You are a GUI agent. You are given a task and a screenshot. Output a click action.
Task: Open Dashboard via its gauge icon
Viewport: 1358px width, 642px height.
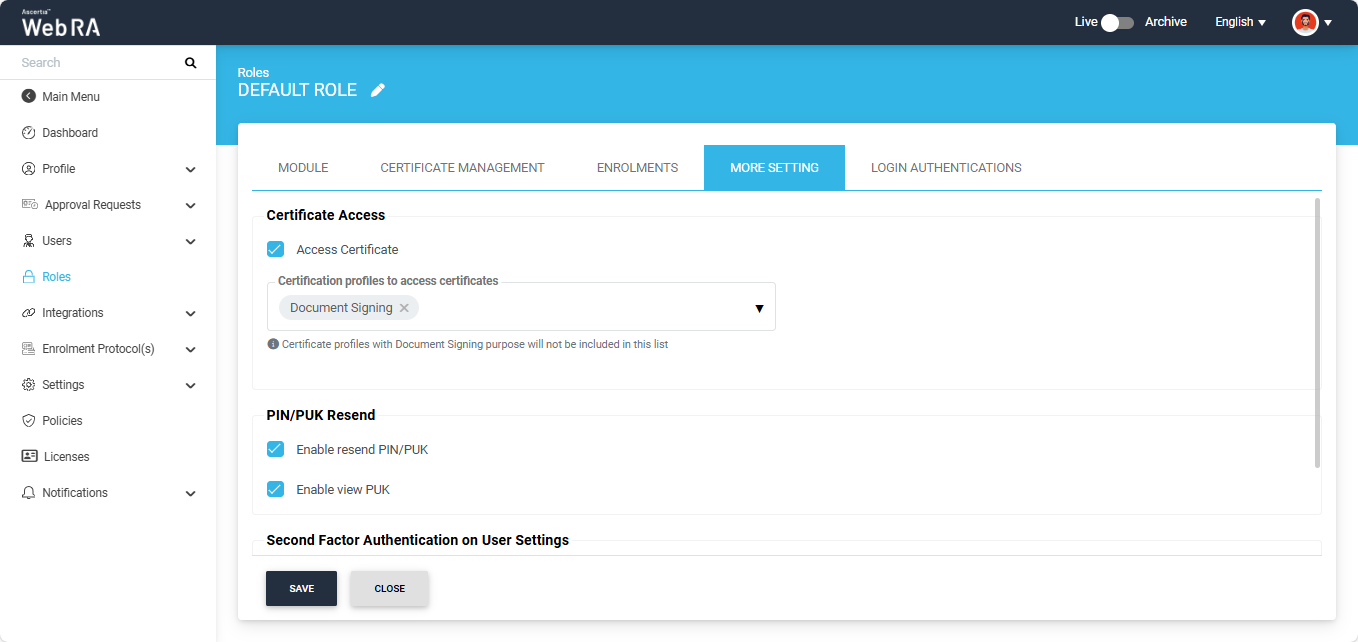(28, 133)
